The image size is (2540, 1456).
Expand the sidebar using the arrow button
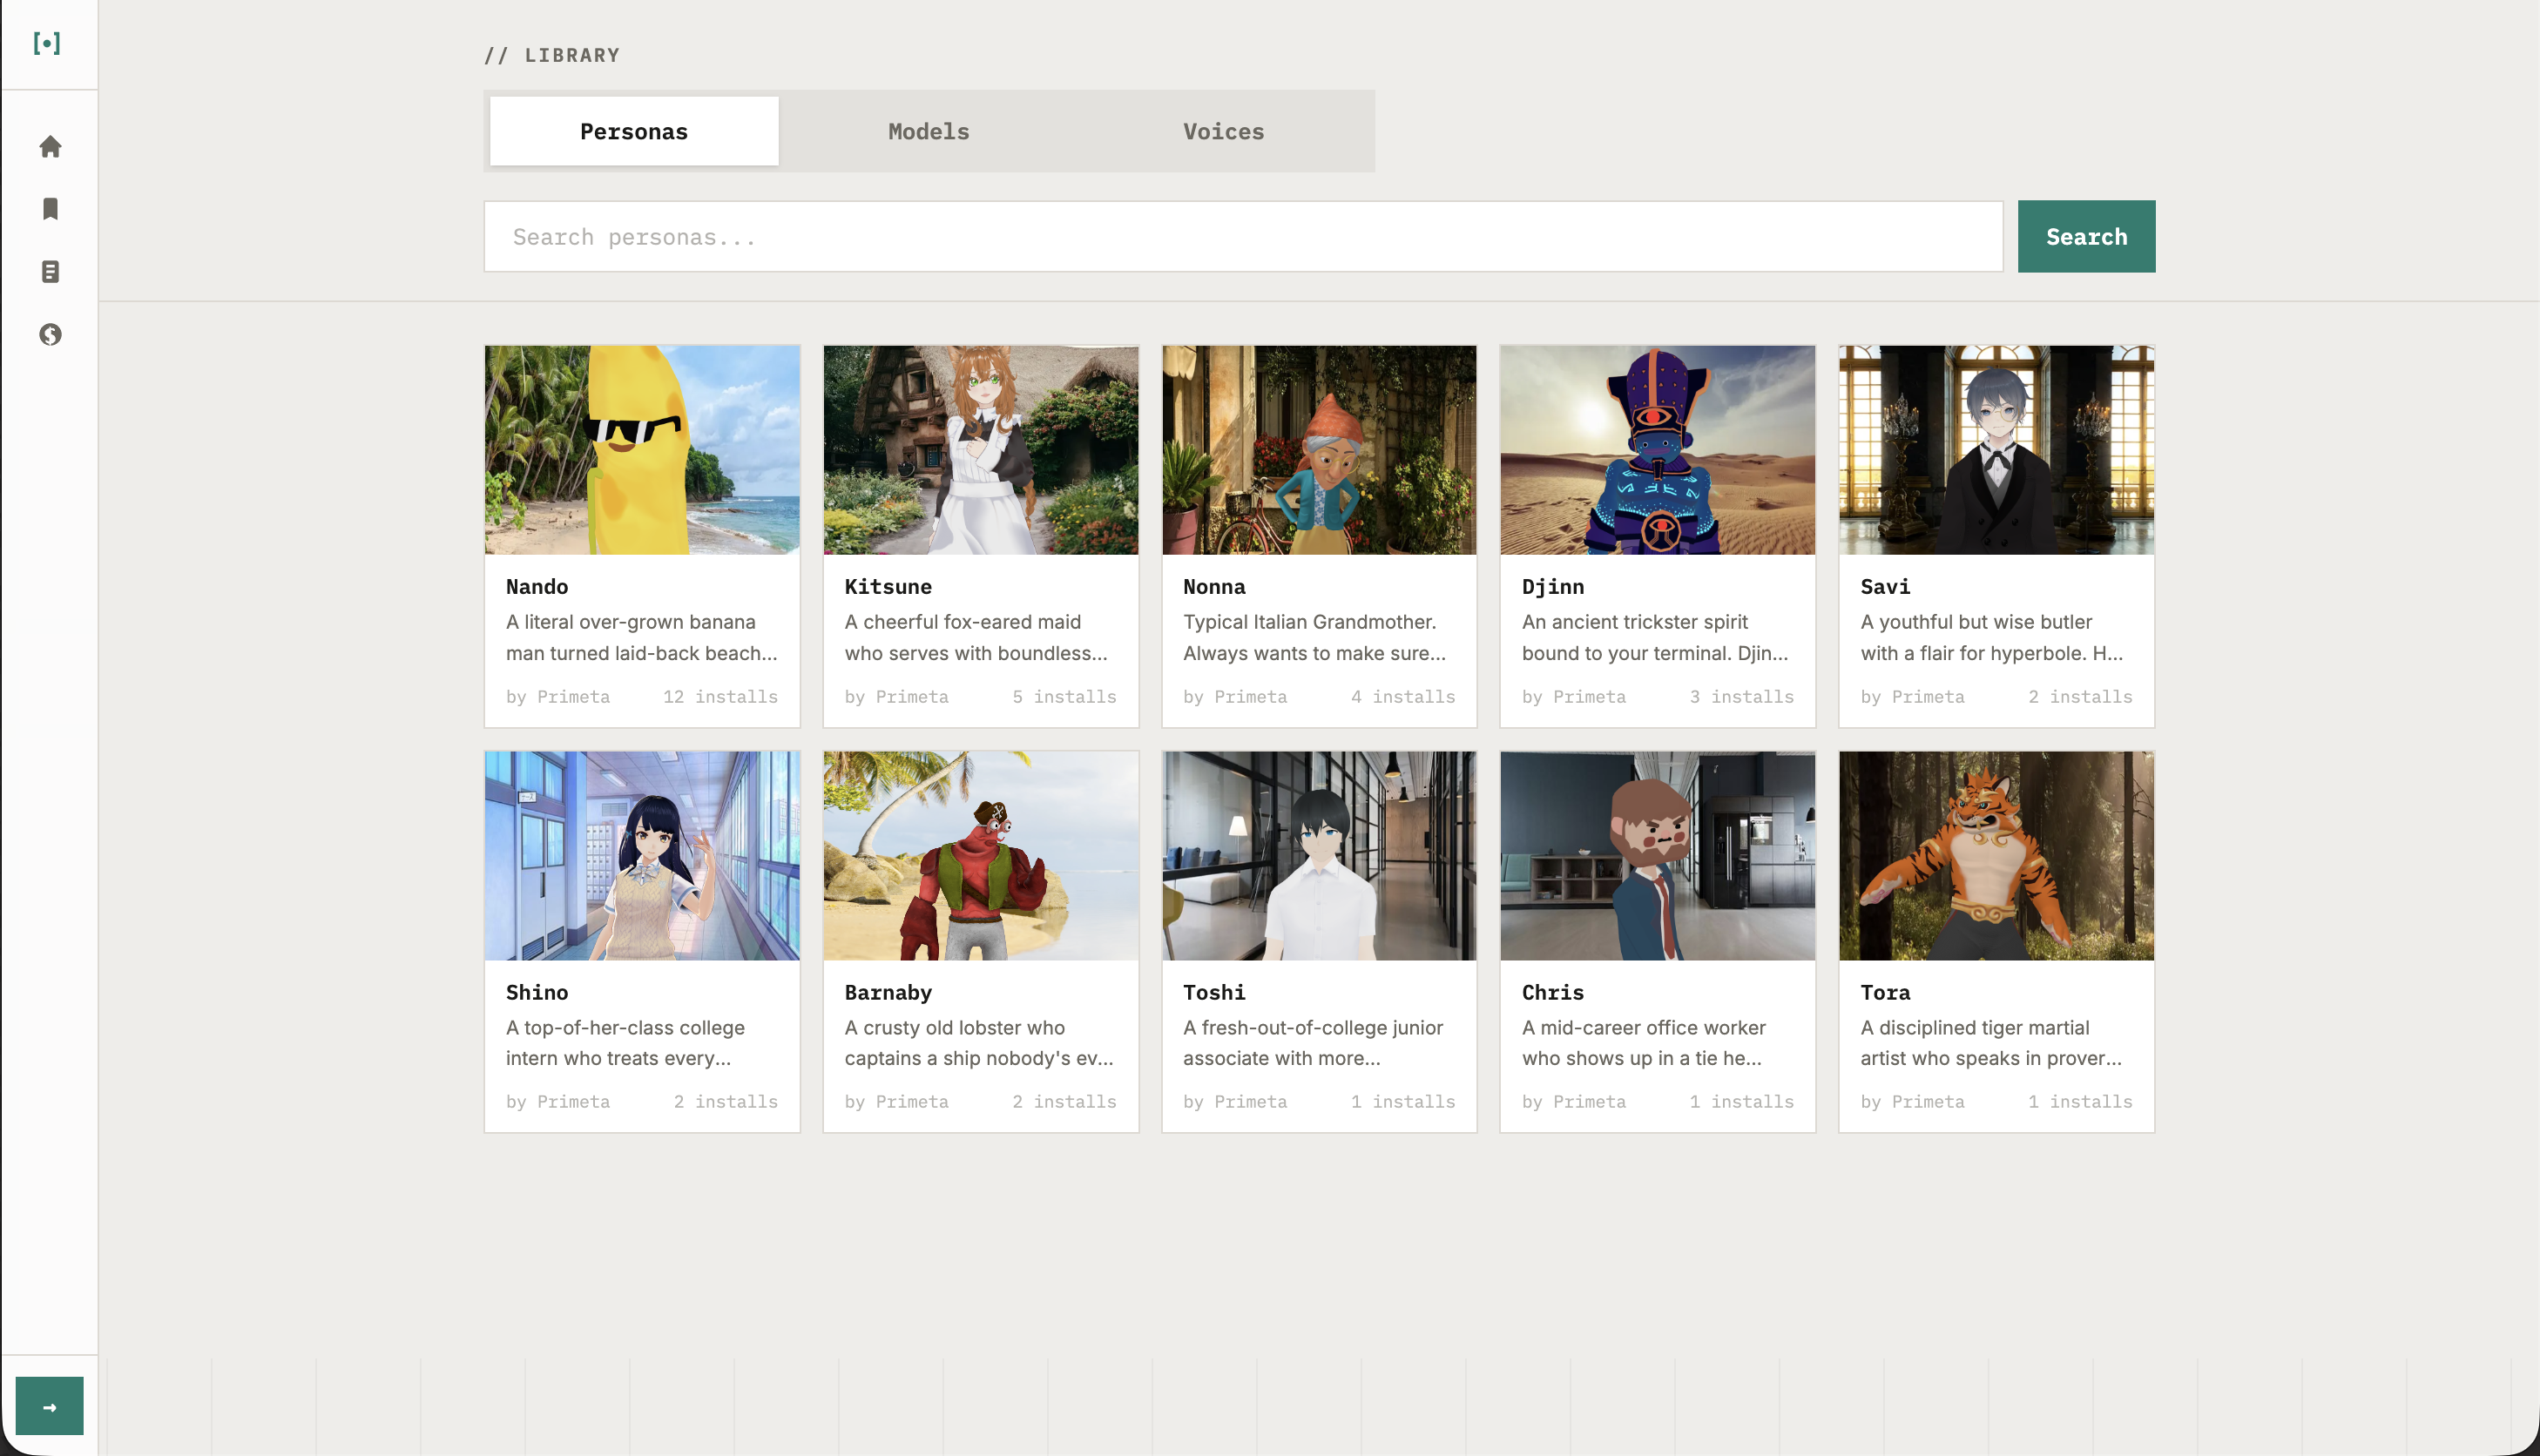pos(49,1405)
